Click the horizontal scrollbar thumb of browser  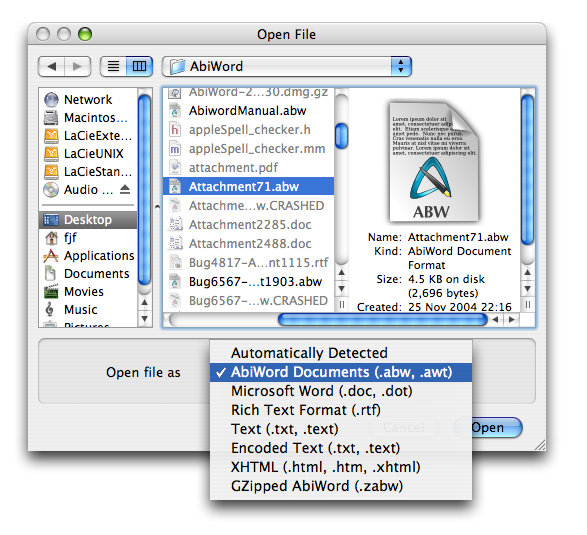pyautogui.click(x=383, y=319)
